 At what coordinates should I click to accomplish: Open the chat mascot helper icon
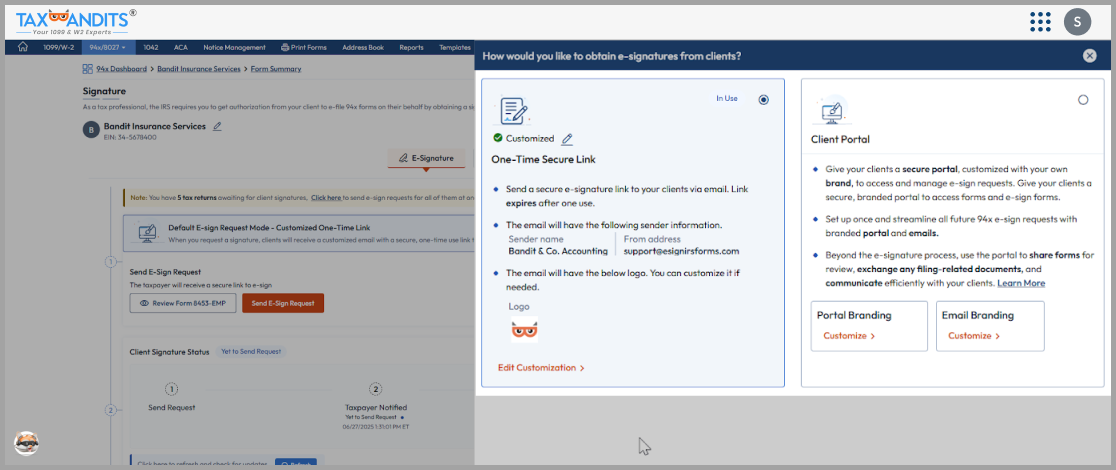click(26, 443)
